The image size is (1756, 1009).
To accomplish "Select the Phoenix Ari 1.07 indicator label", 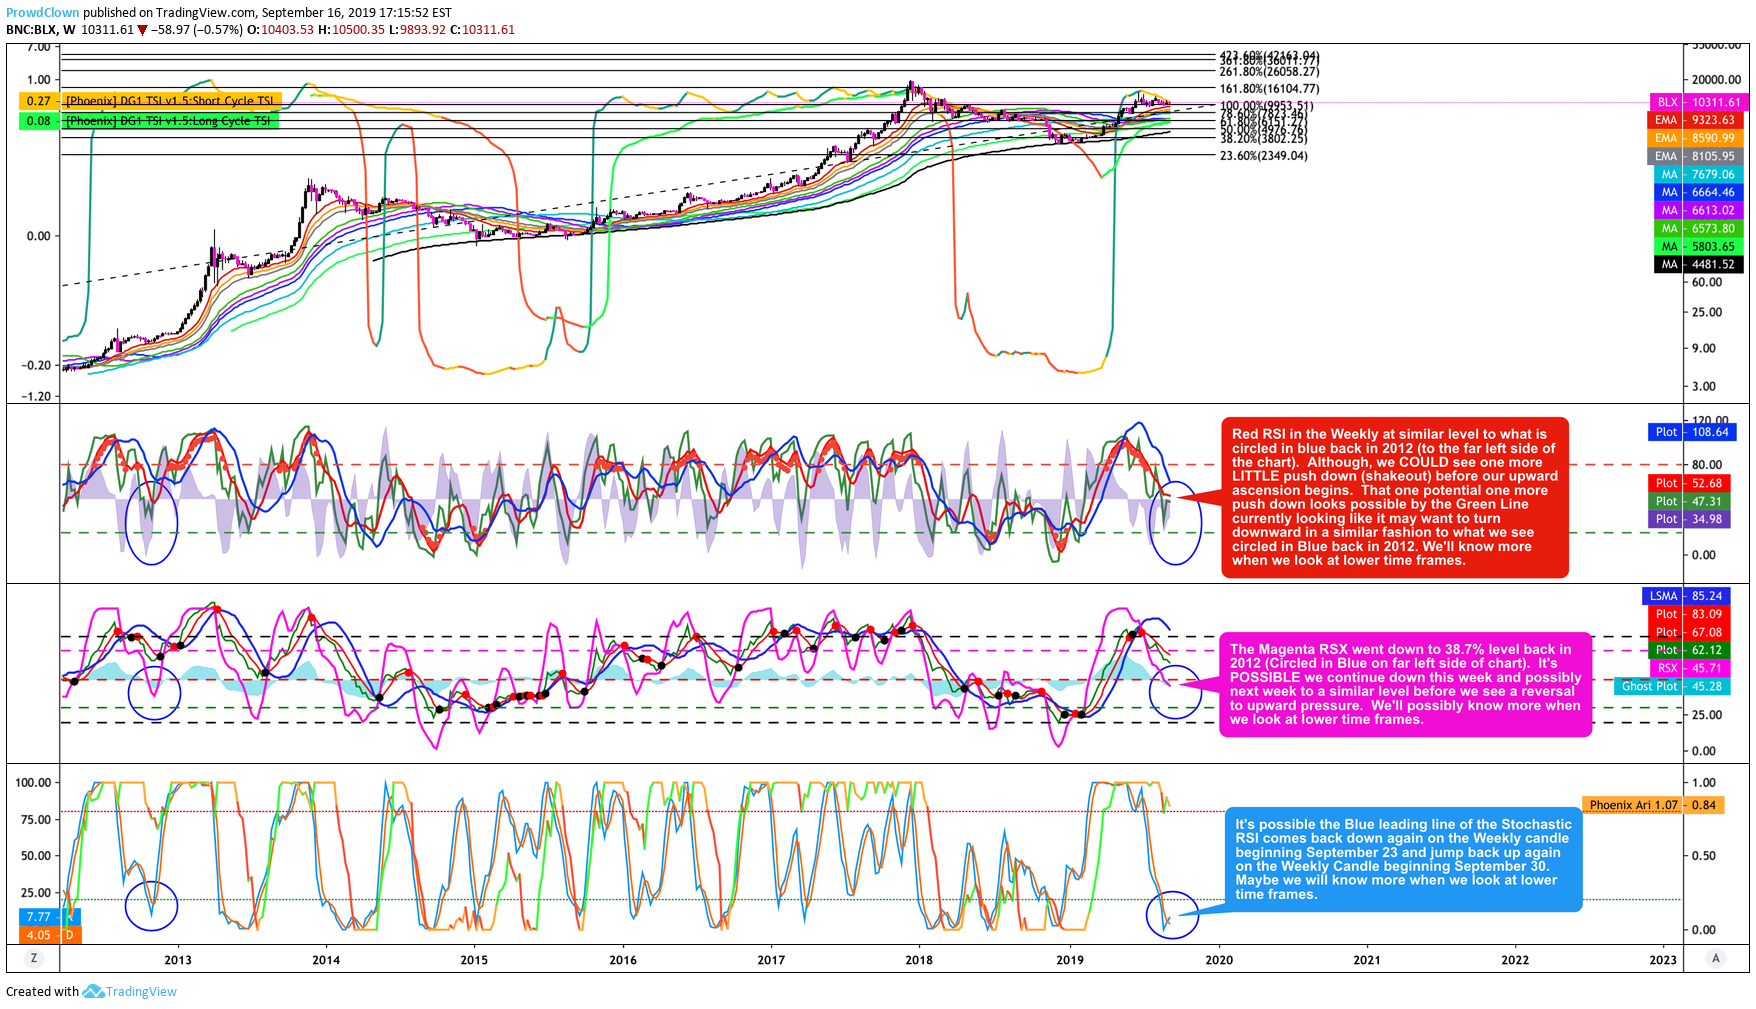I will 1653,805.
